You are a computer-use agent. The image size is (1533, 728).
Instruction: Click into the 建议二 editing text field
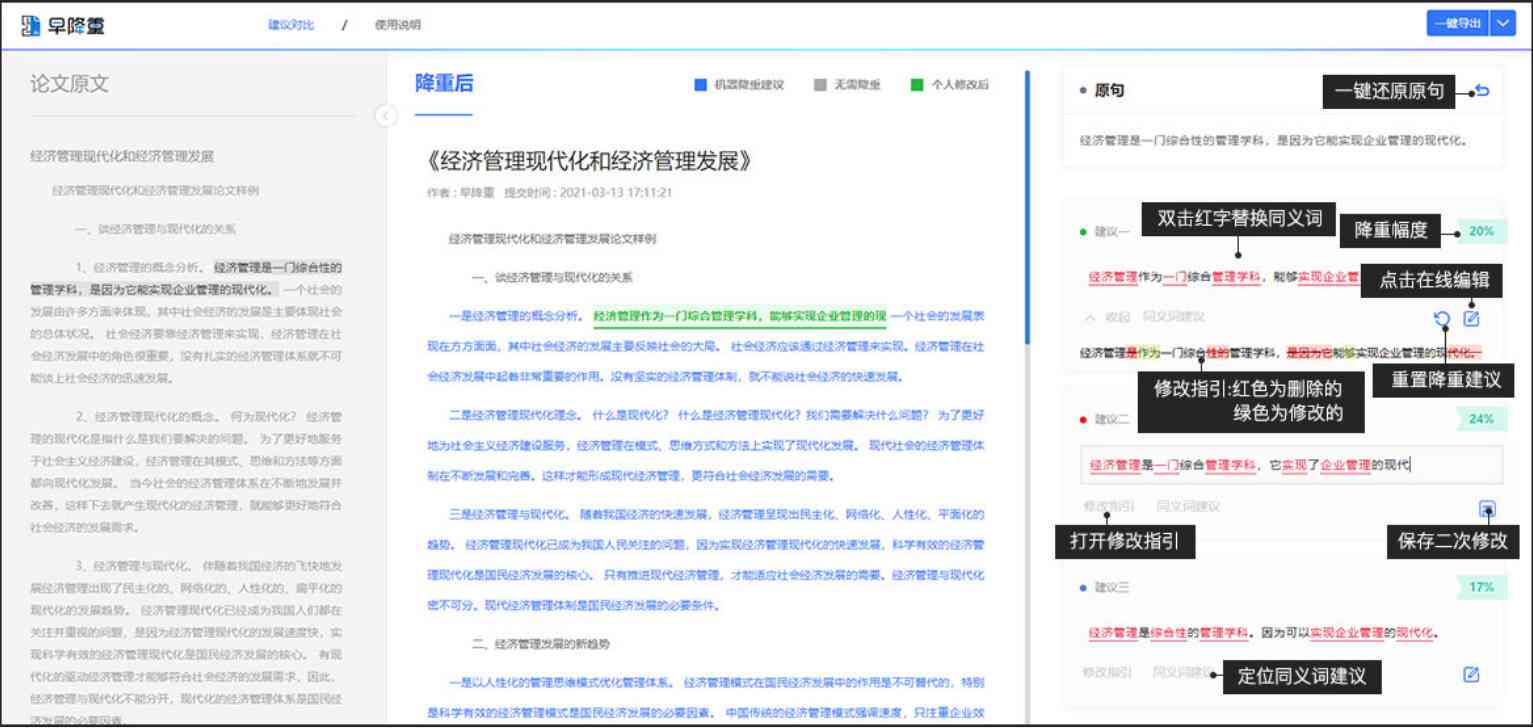[1291, 465]
